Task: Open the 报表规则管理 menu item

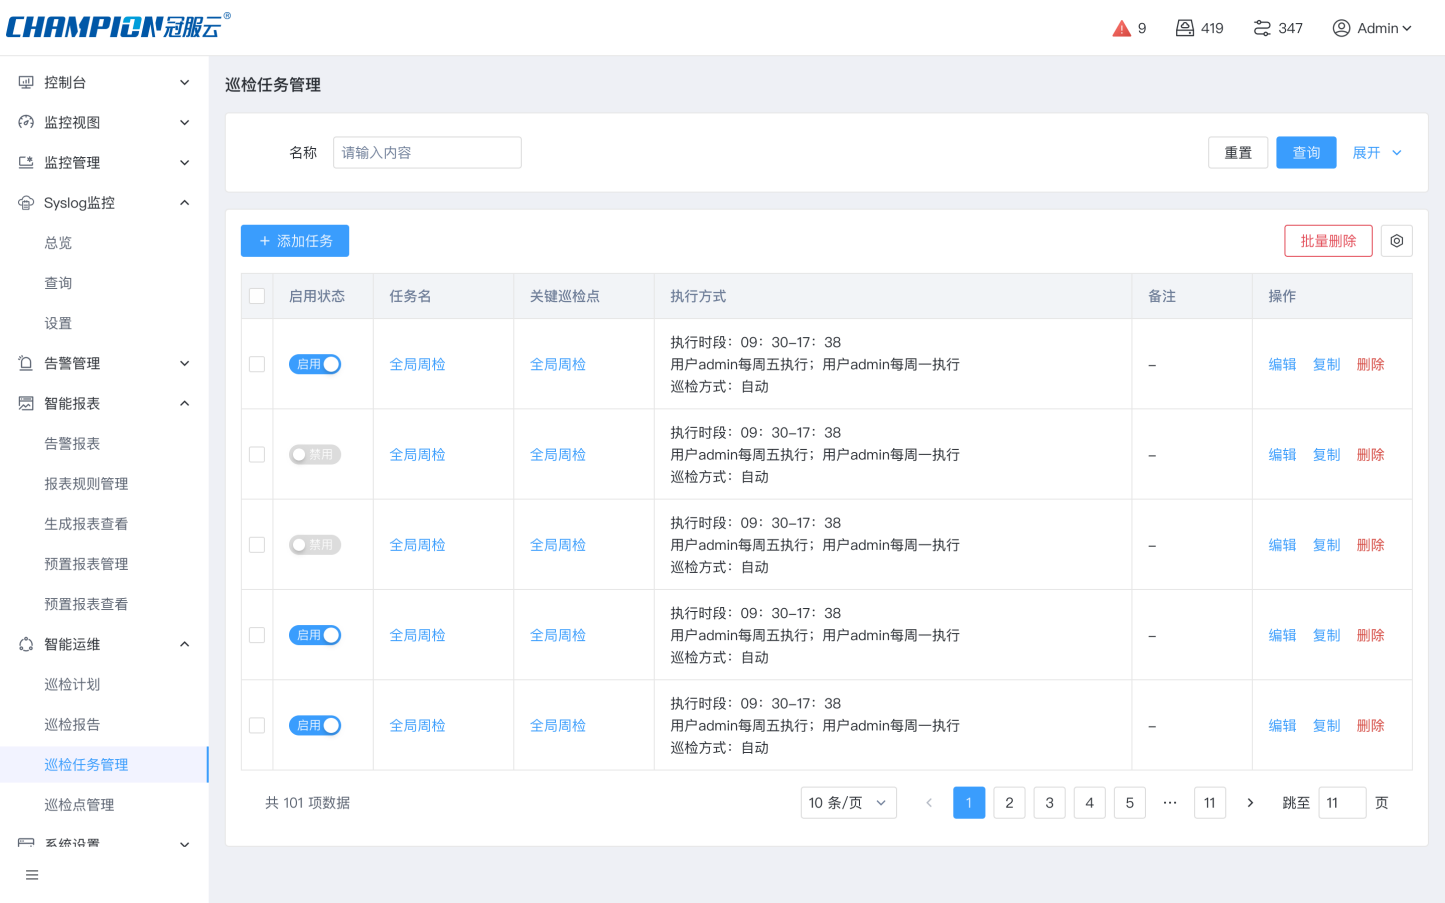Action: [86, 483]
